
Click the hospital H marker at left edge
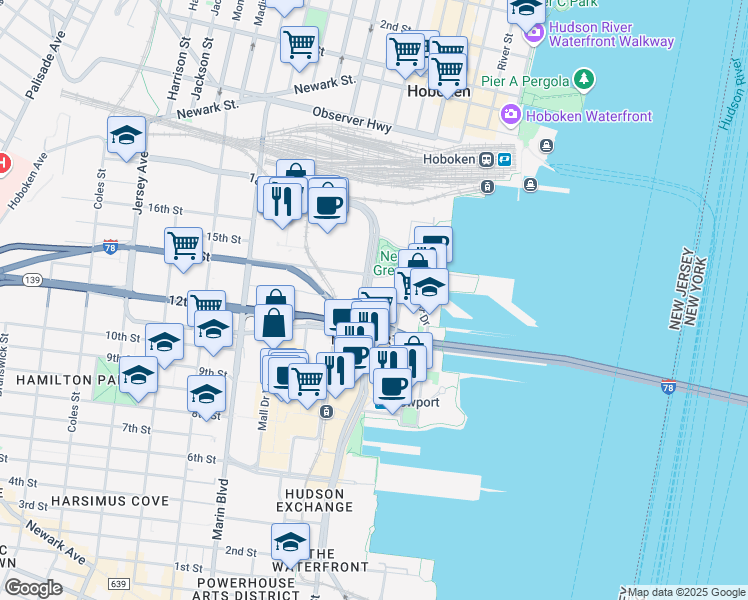pyautogui.click(x=3, y=164)
